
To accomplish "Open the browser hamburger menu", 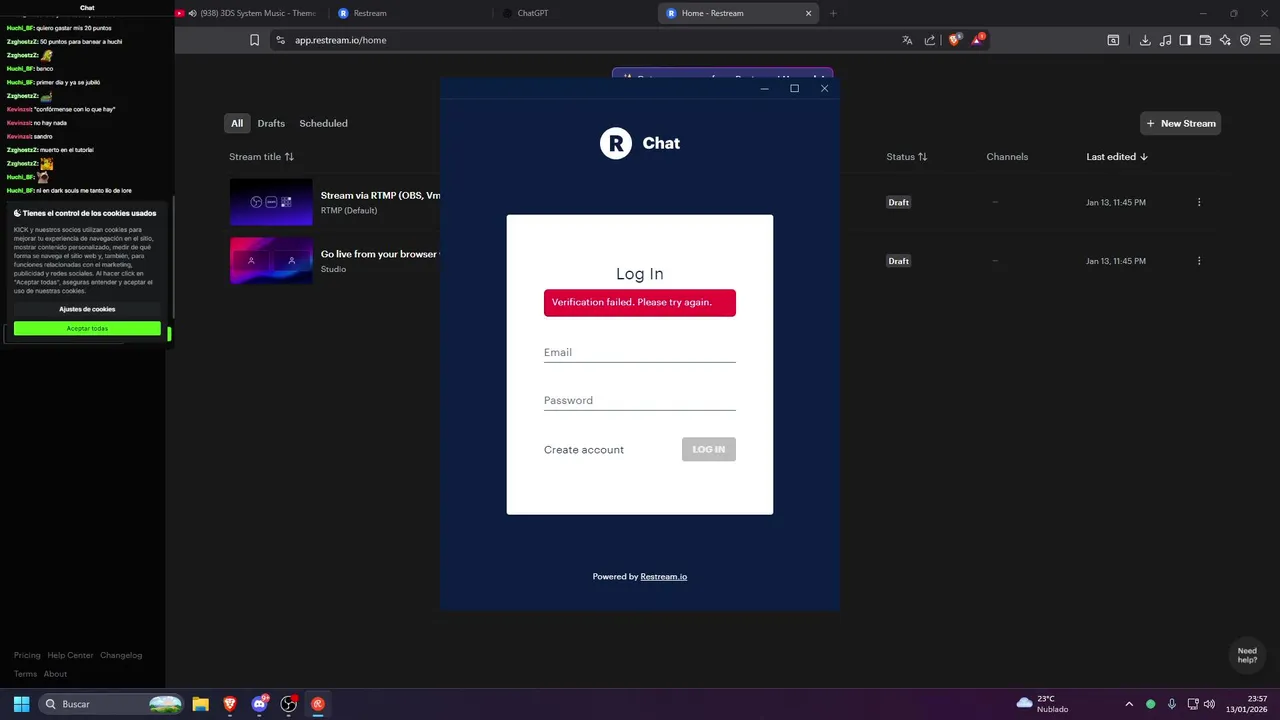I will coord(1265,40).
